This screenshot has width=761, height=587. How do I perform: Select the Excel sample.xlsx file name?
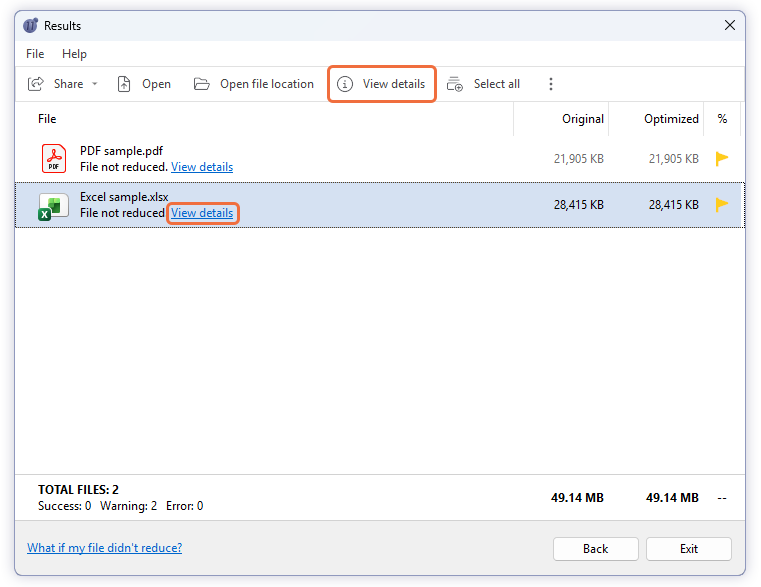click(124, 197)
